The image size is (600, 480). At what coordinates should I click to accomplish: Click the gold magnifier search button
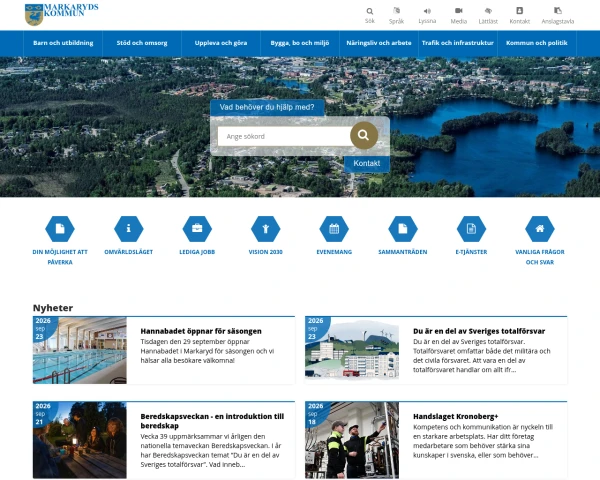tap(364, 135)
